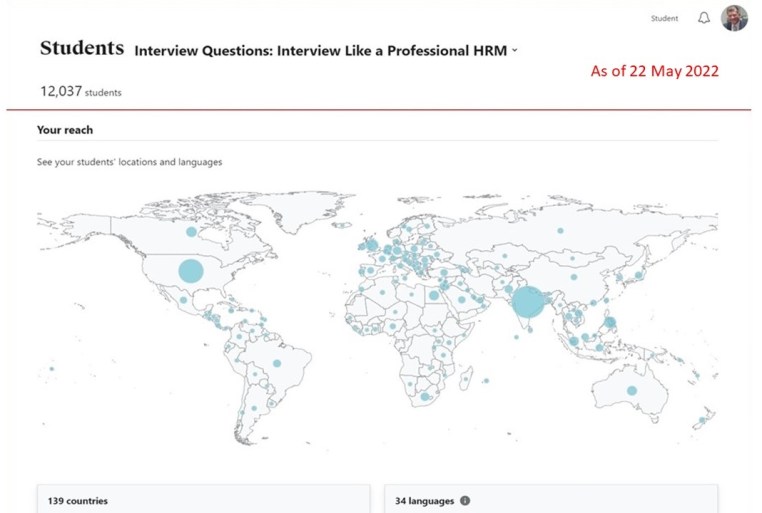Click the Students page heading

point(82,48)
